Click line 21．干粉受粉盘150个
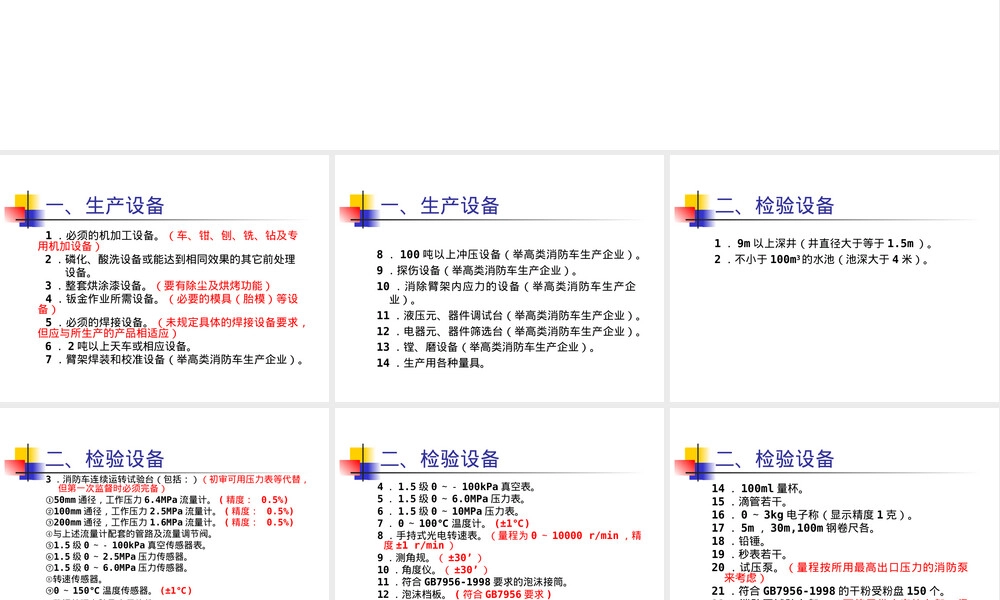This screenshot has height=600, width=1000. (x=829, y=591)
